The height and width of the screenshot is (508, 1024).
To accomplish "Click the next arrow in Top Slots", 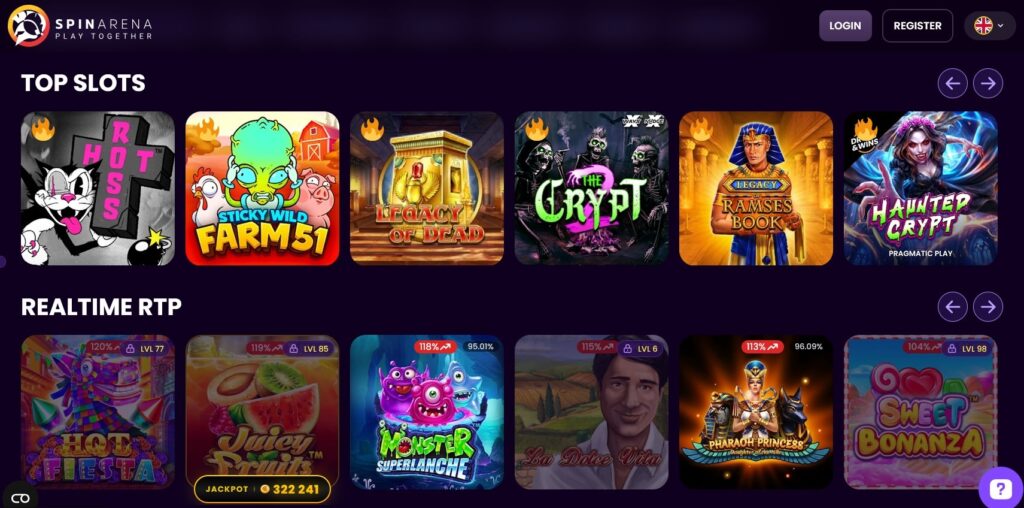I will pos(987,84).
